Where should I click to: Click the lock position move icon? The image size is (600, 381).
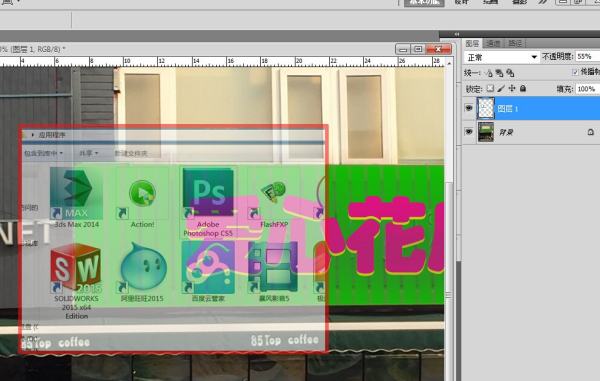coord(512,89)
